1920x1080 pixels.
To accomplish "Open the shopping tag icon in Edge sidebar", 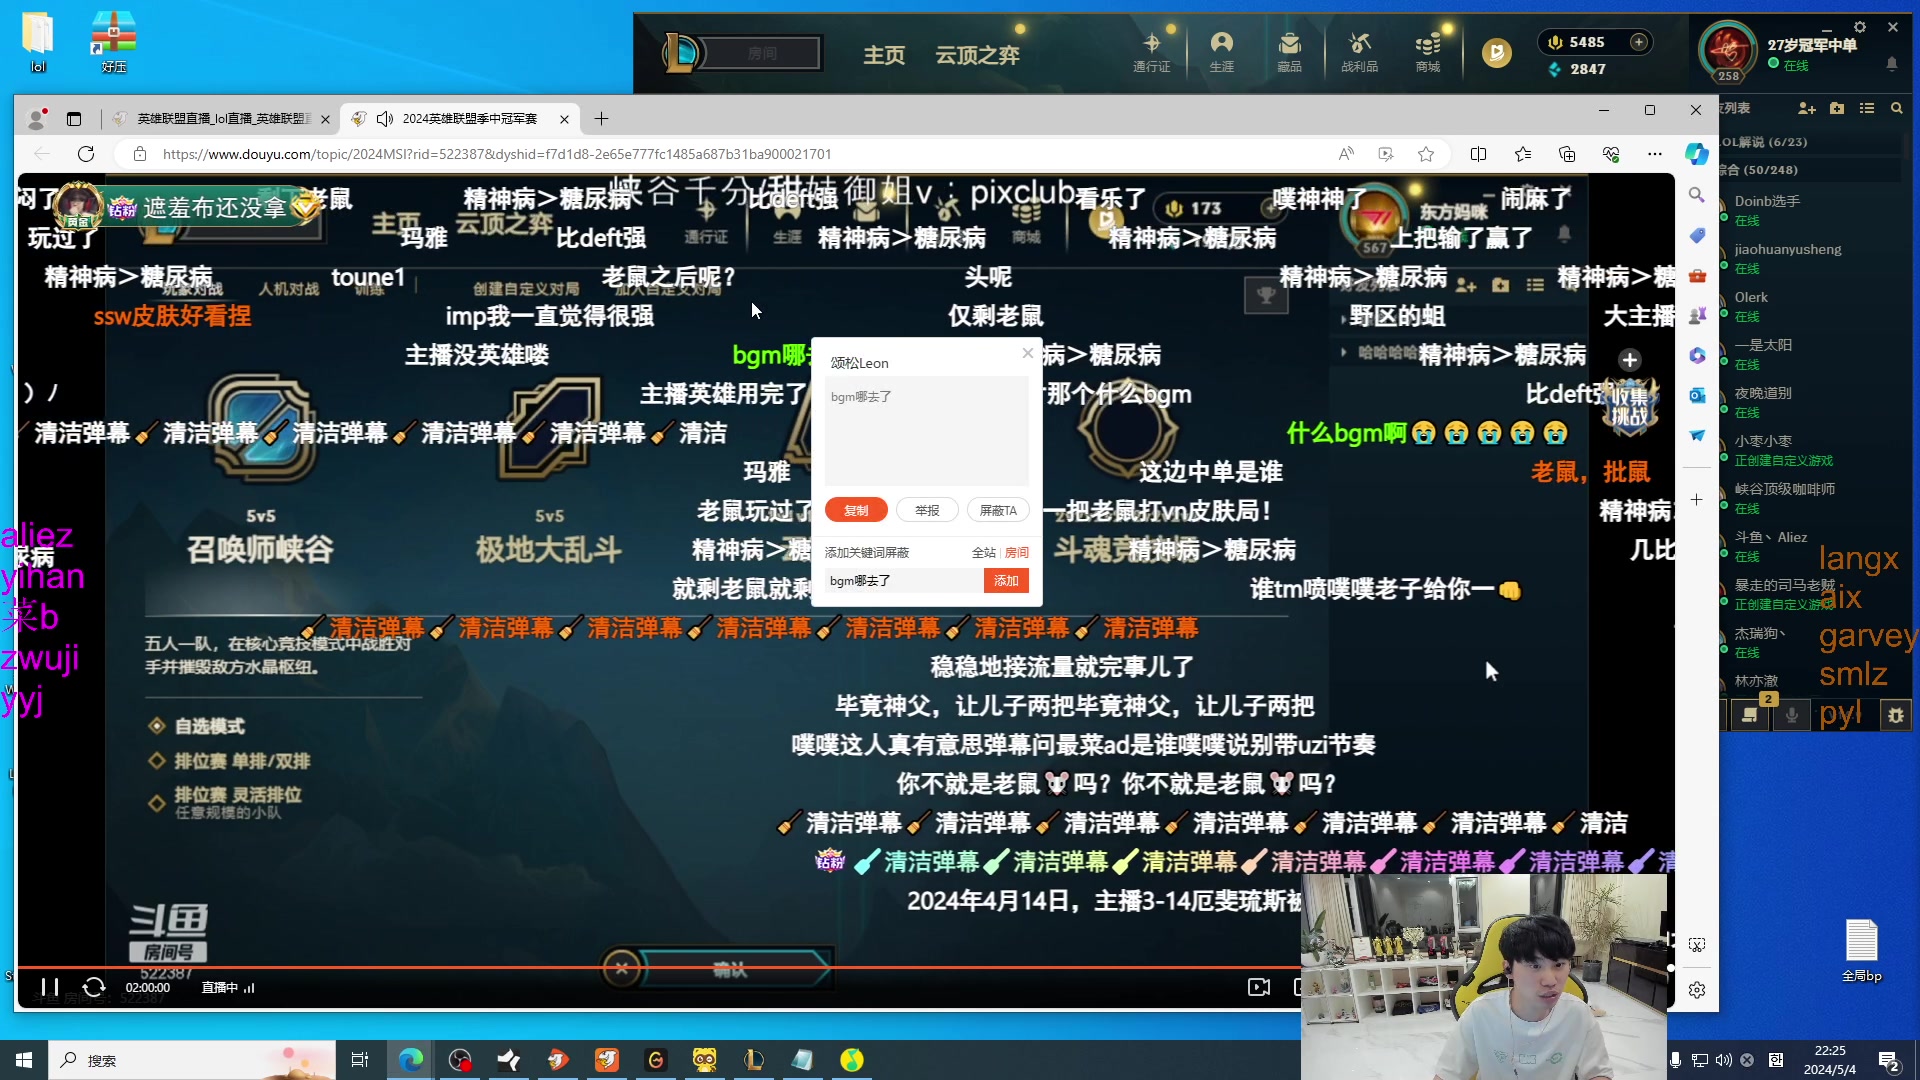I will [x=1697, y=235].
